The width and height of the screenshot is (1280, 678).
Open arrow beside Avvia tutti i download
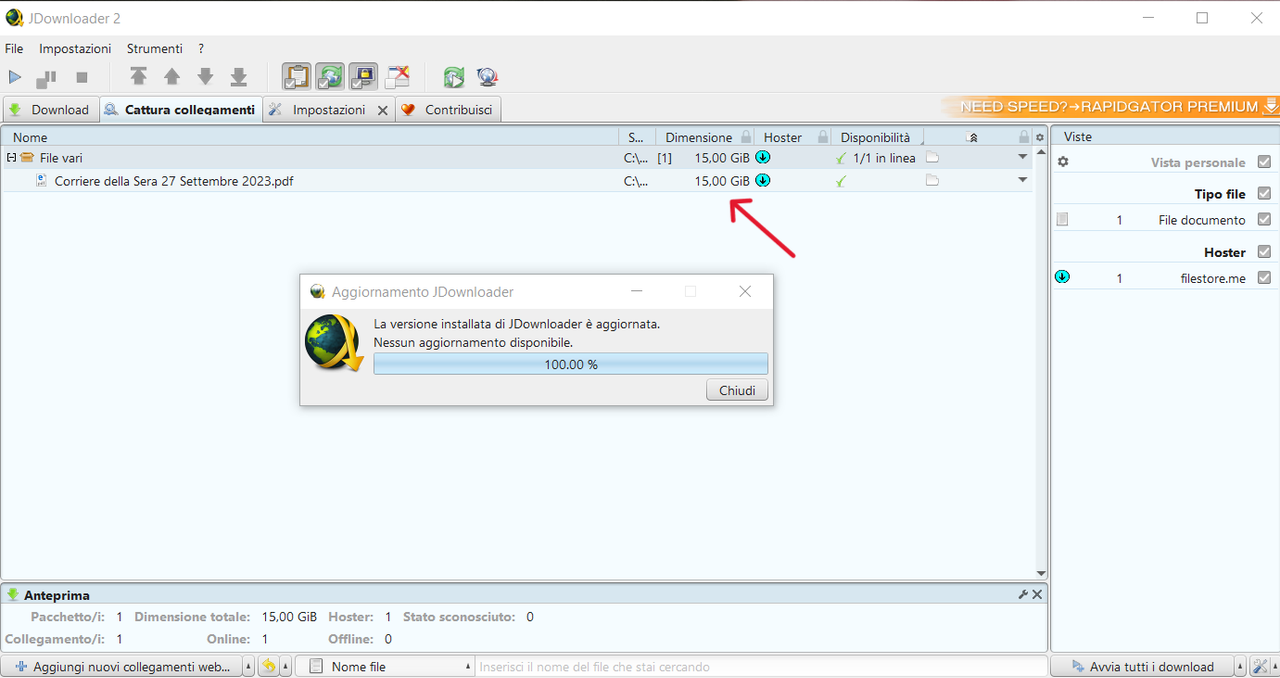click(x=1241, y=666)
